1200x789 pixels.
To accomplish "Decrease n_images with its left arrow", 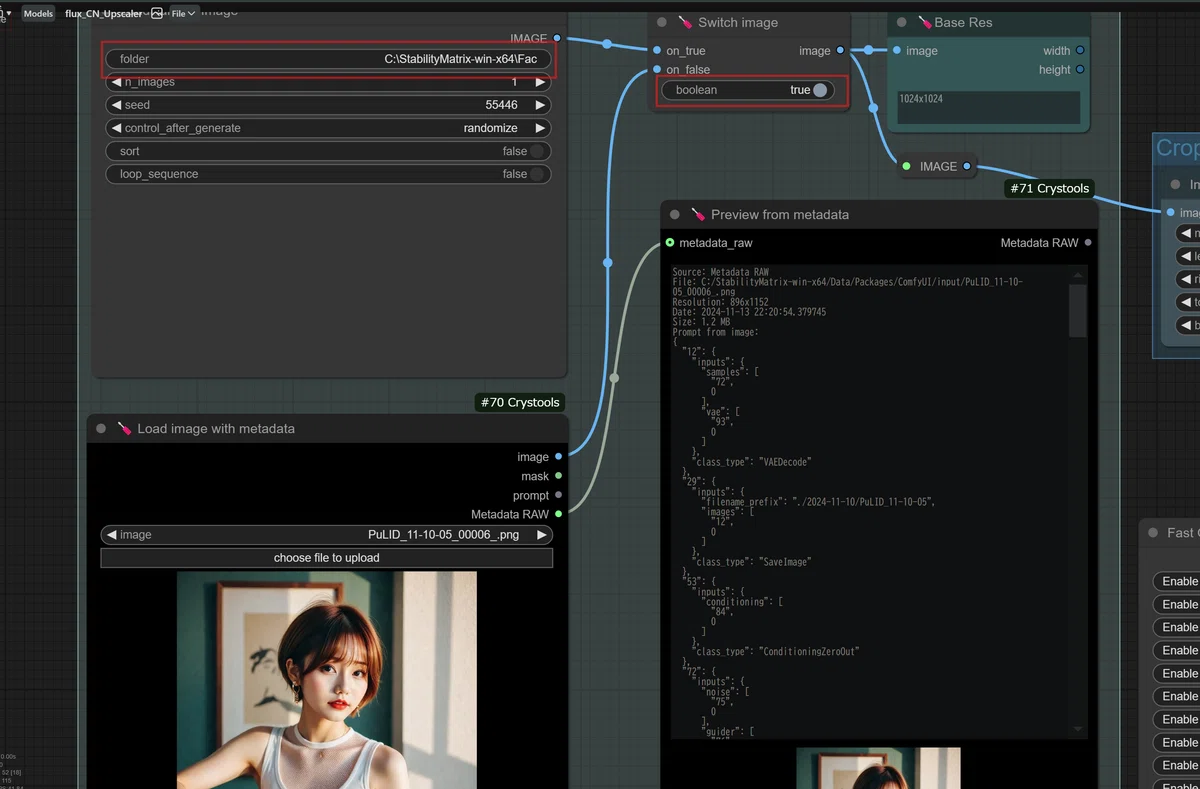I will (x=116, y=82).
